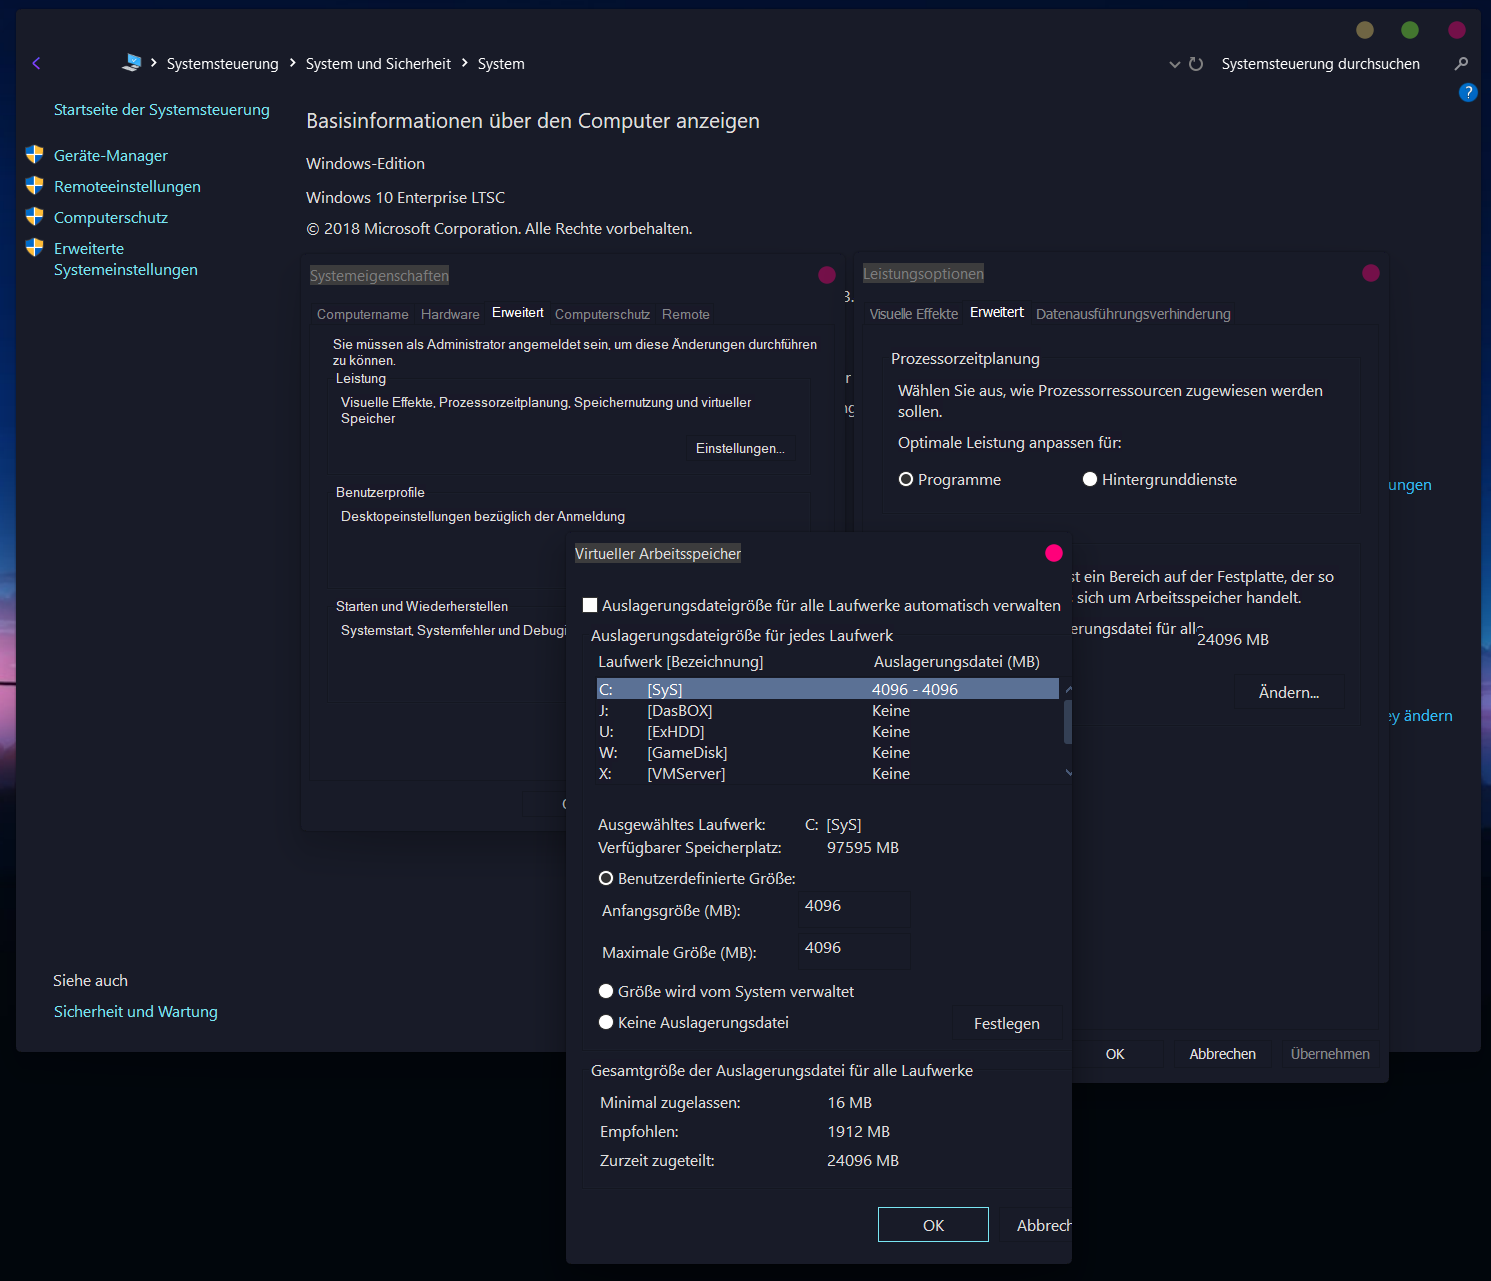This screenshot has width=1491, height=1281.
Task: Select Erweitert tab in Leistungsoptionen
Action: click(x=997, y=312)
